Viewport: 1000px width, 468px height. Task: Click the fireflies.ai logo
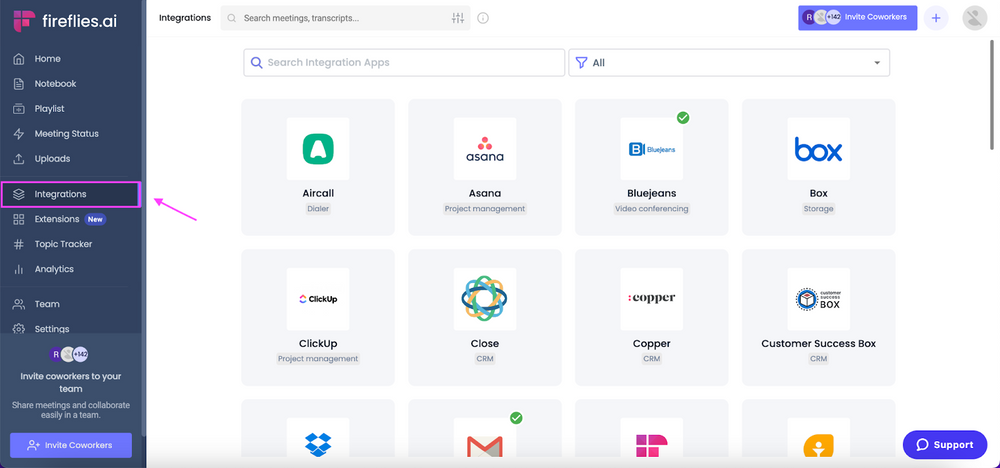(65, 21)
